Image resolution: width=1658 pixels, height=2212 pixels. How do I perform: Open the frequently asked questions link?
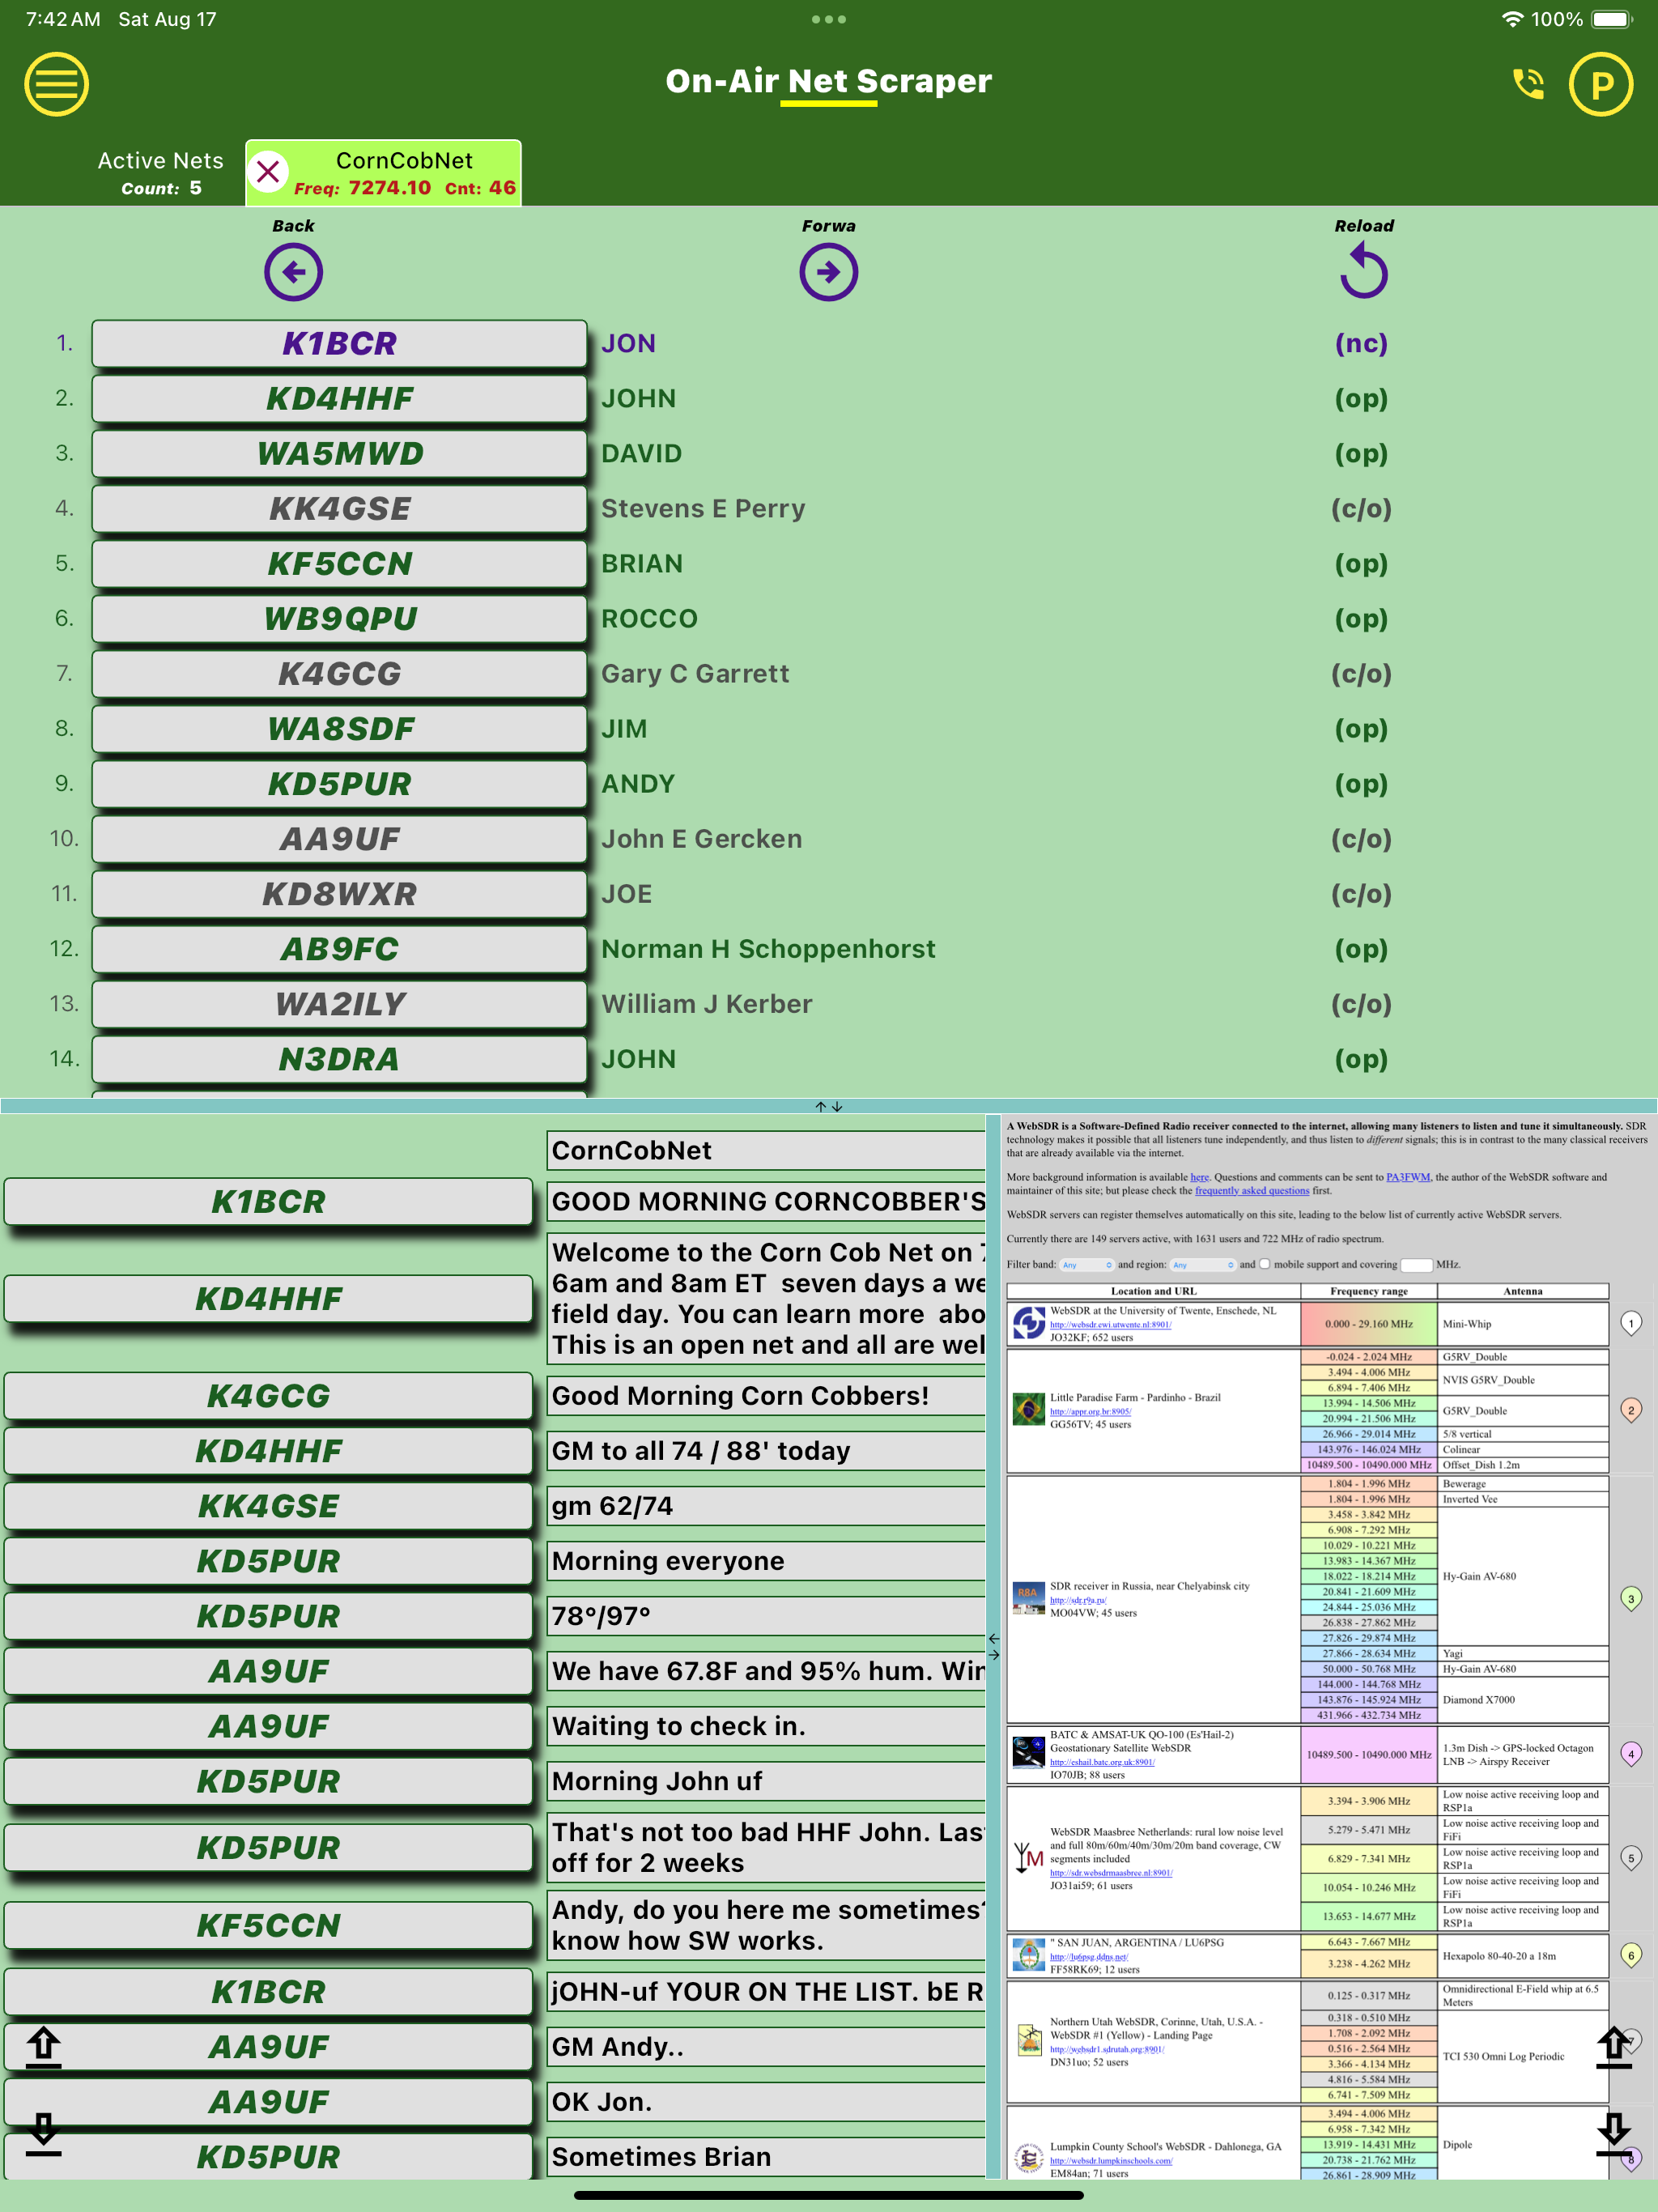coord(1252,1191)
